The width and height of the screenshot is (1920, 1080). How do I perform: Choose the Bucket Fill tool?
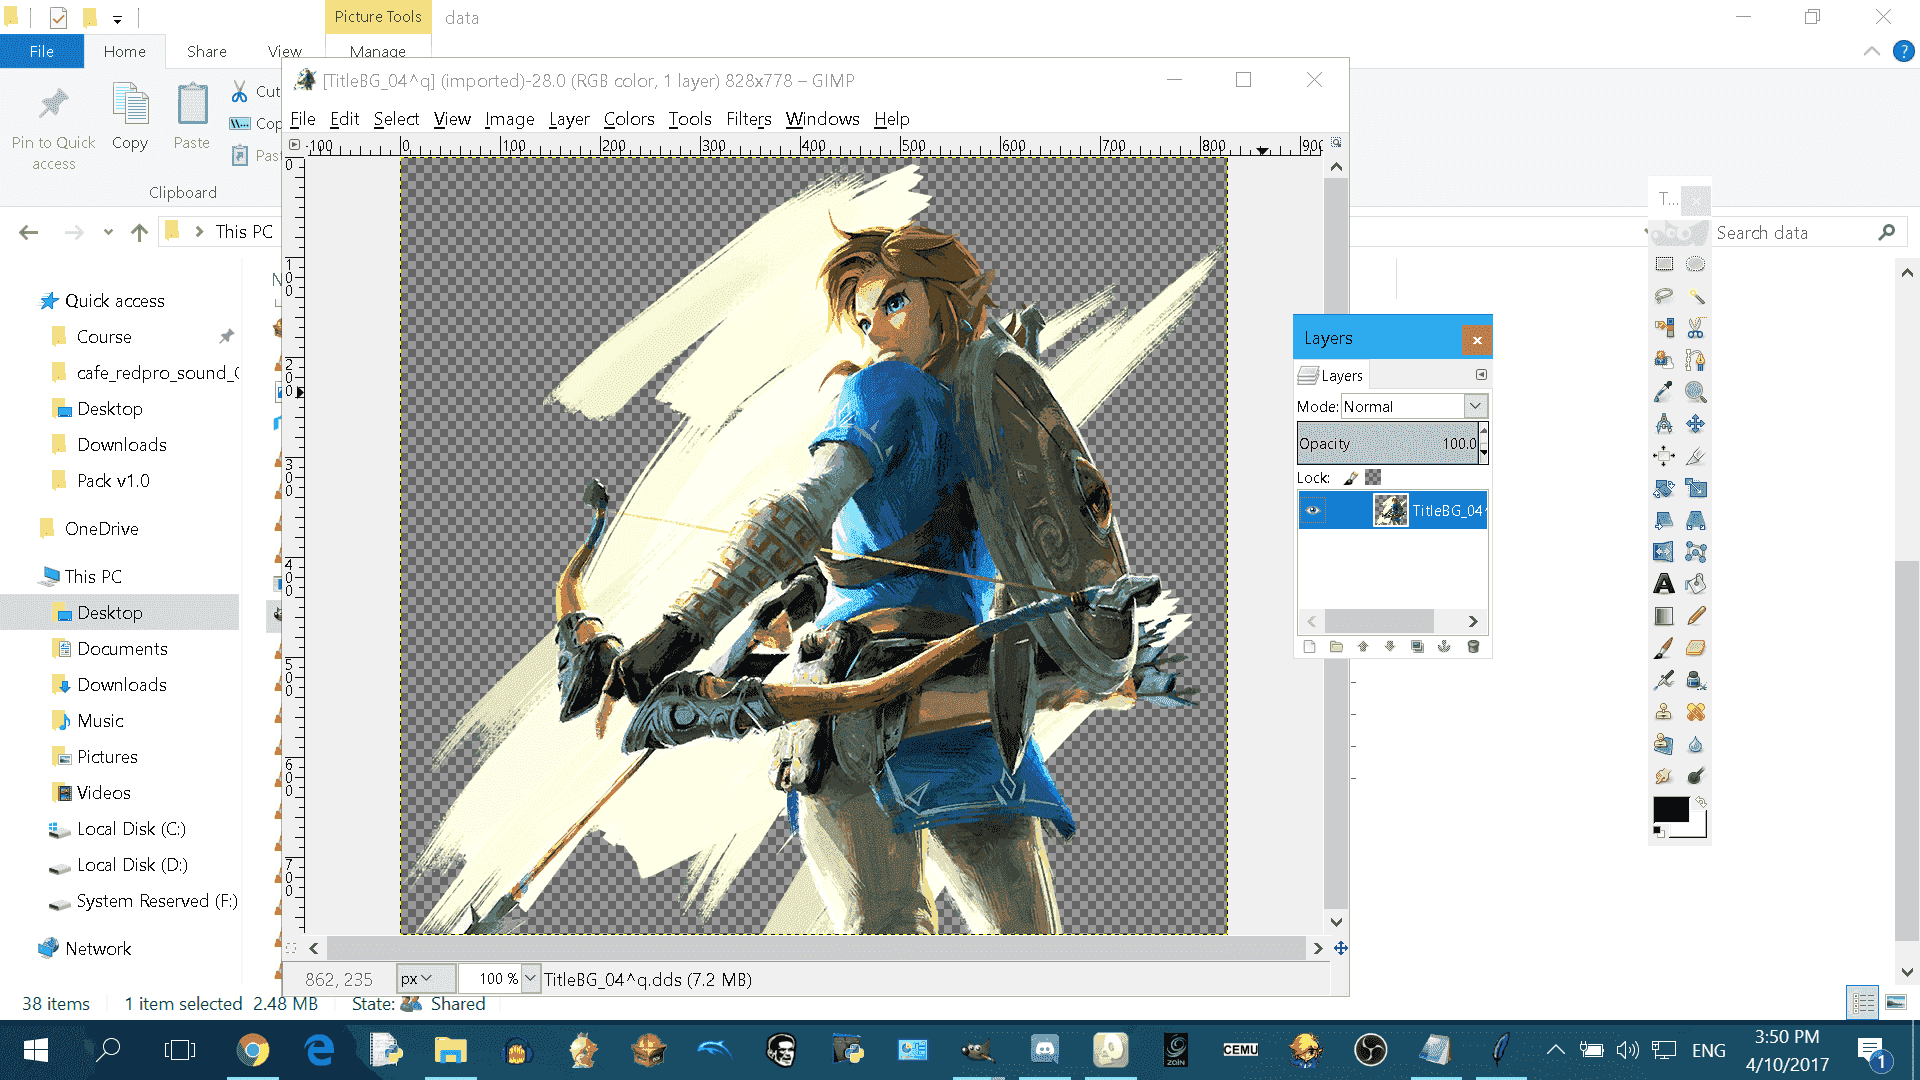[1695, 584]
